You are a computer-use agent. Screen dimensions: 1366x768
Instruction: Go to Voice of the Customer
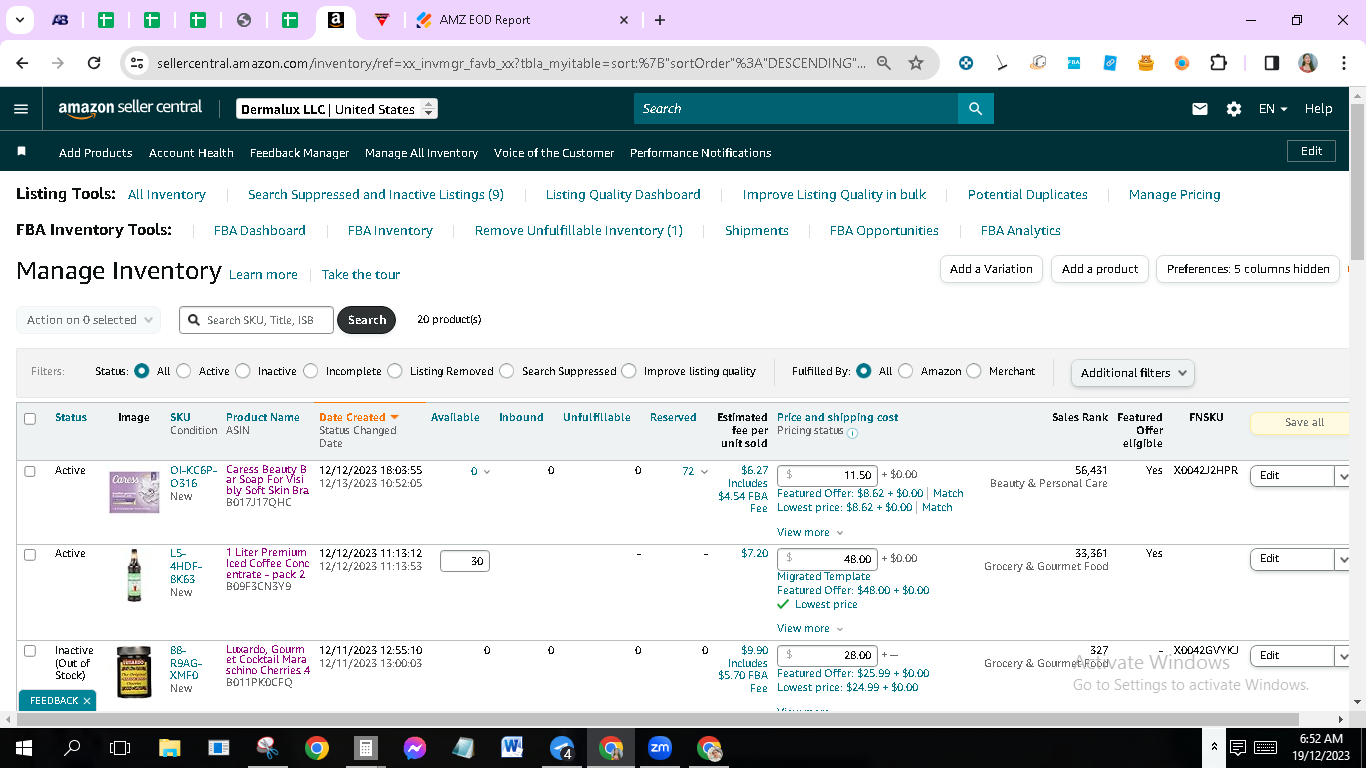pos(554,153)
